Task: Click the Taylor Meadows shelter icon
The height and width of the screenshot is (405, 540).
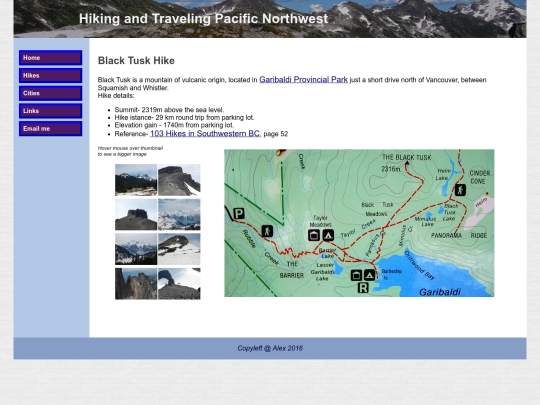Action: pyautogui.click(x=314, y=235)
